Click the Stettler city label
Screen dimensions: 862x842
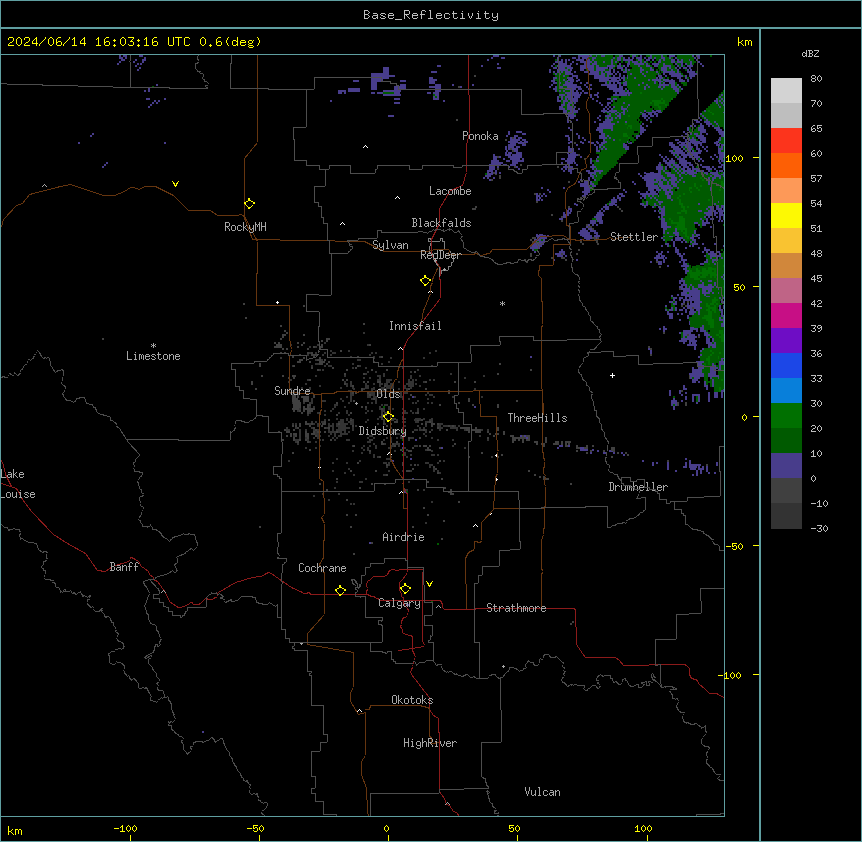(x=634, y=237)
